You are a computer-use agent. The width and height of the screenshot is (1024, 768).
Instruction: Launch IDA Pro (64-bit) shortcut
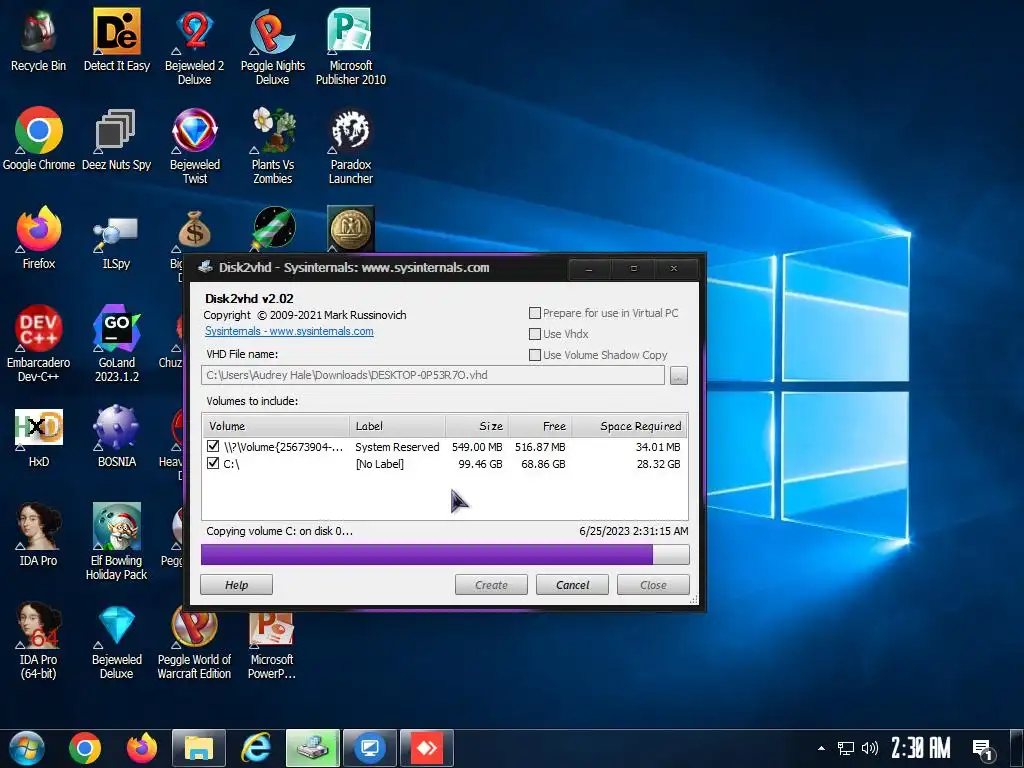(x=39, y=641)
